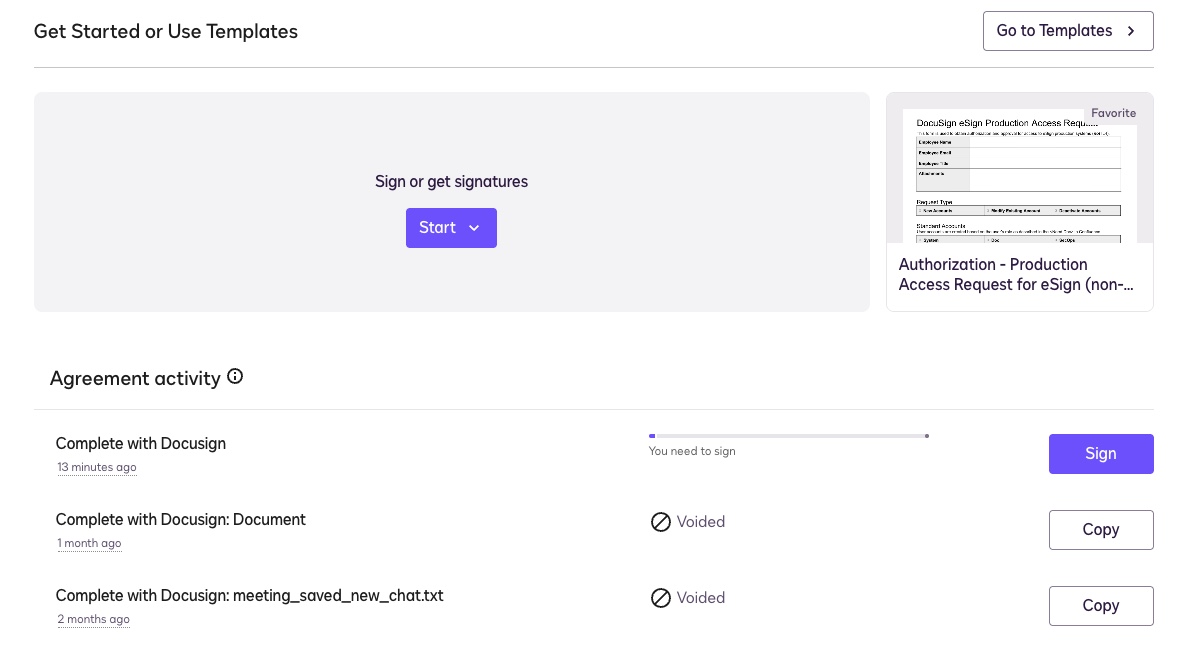Click the Voided icon for Docusign: Document

[x=660, y=522]
